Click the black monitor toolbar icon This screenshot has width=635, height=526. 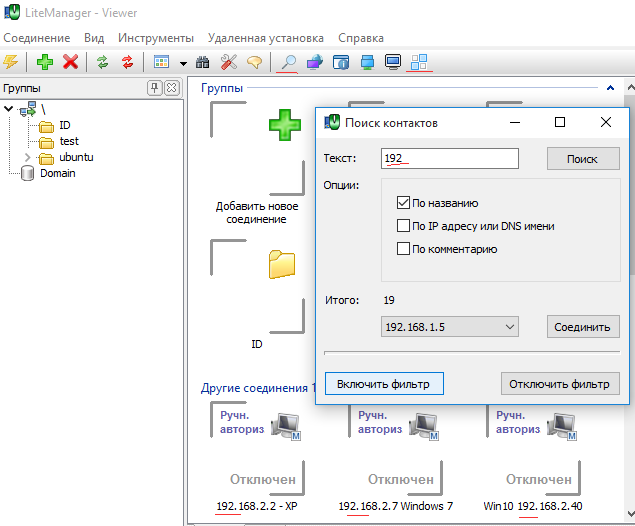[x=393, y=62]
